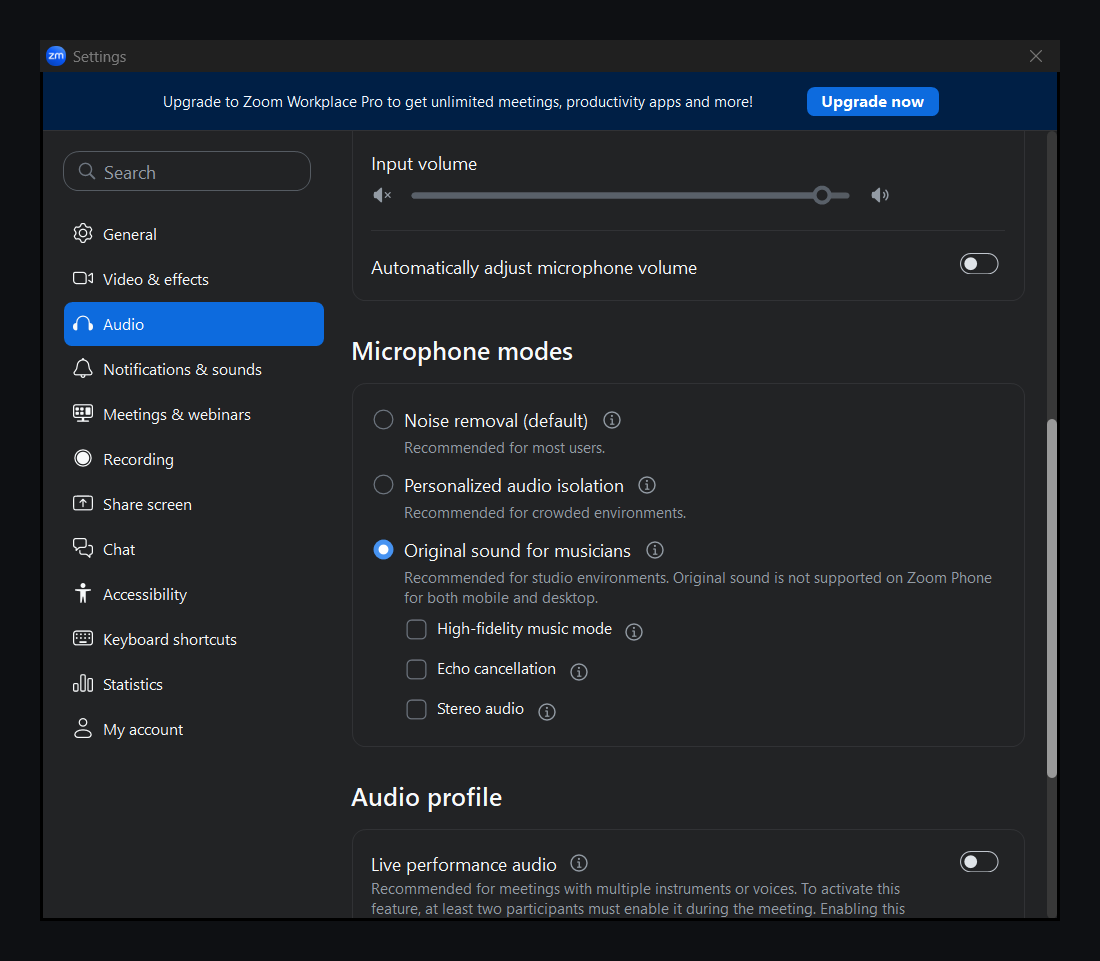Select the Audio settings tab
Screen dimensions: 1100x961
coord(194,324)
